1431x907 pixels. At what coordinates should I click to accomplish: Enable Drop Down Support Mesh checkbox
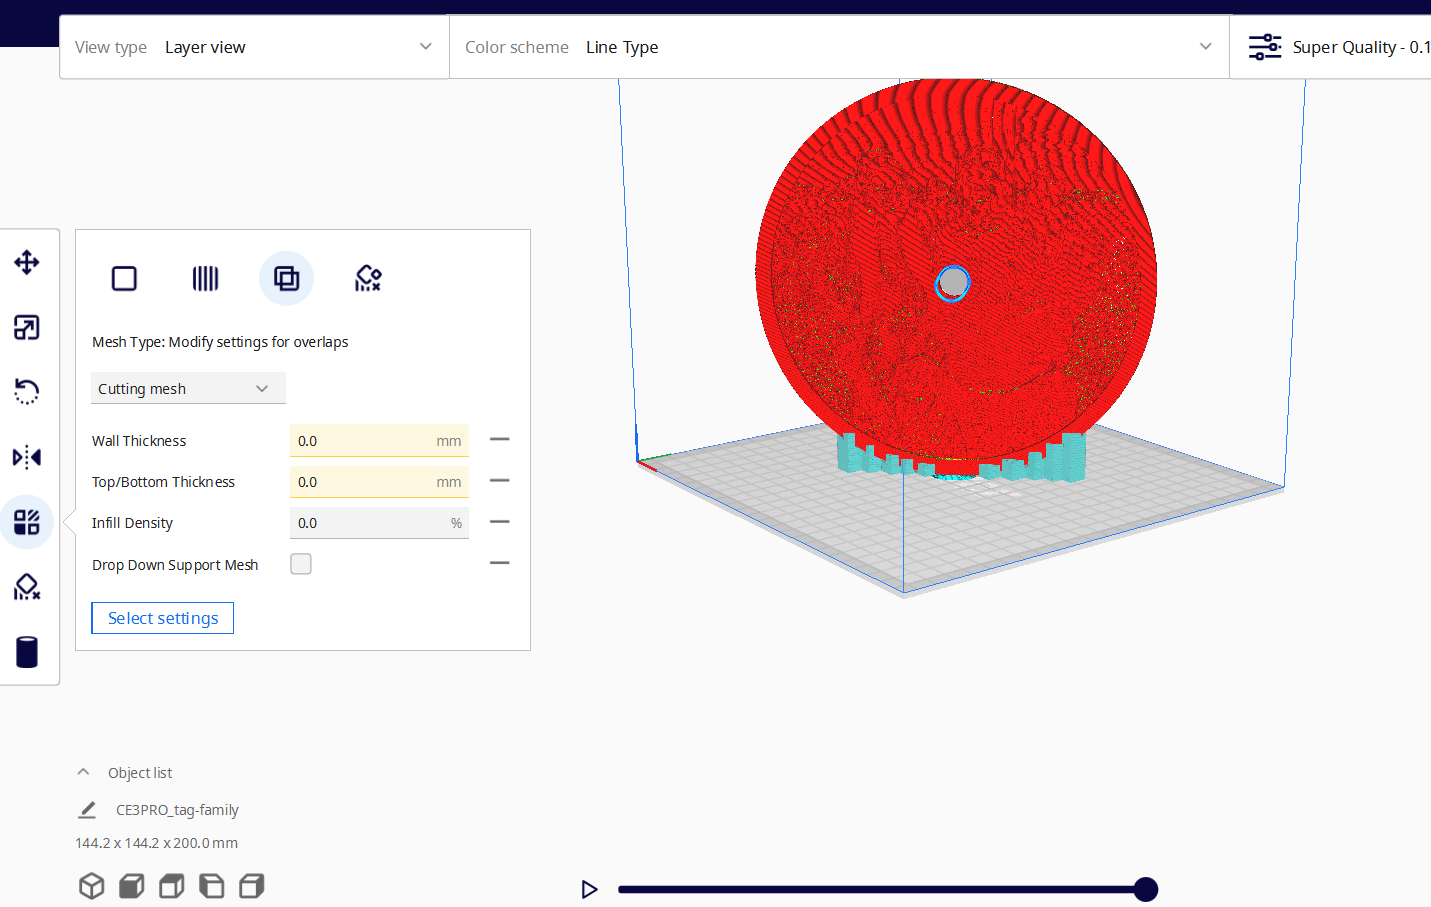(301, 564)
